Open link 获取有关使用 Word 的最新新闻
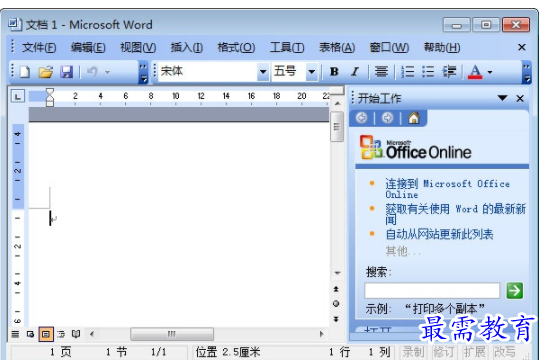The height and width of the screenshot is (360, 543). (x=456, y=214)
